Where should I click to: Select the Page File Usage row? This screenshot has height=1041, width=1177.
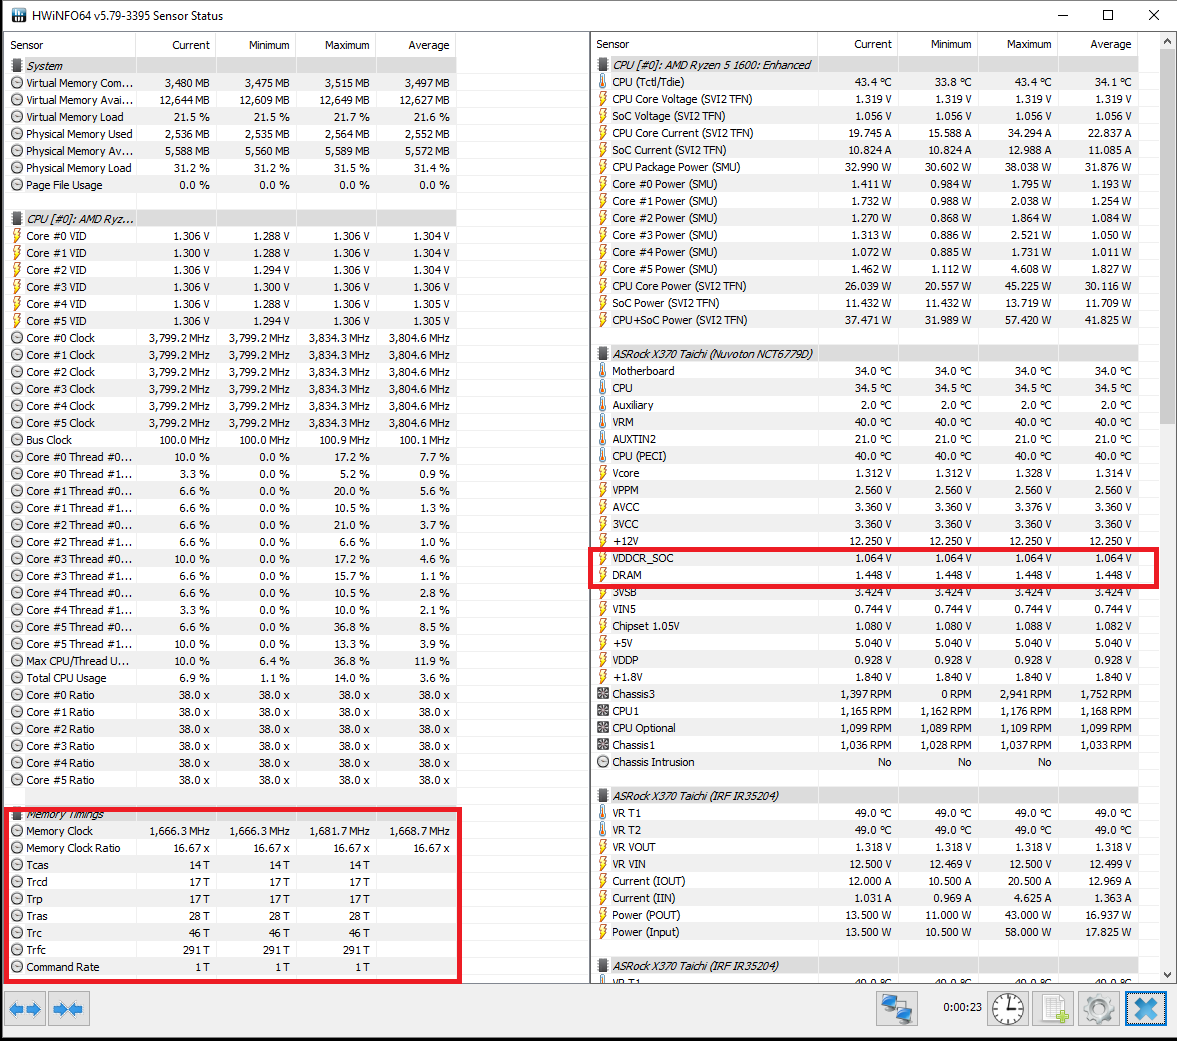tap(230, 185)
